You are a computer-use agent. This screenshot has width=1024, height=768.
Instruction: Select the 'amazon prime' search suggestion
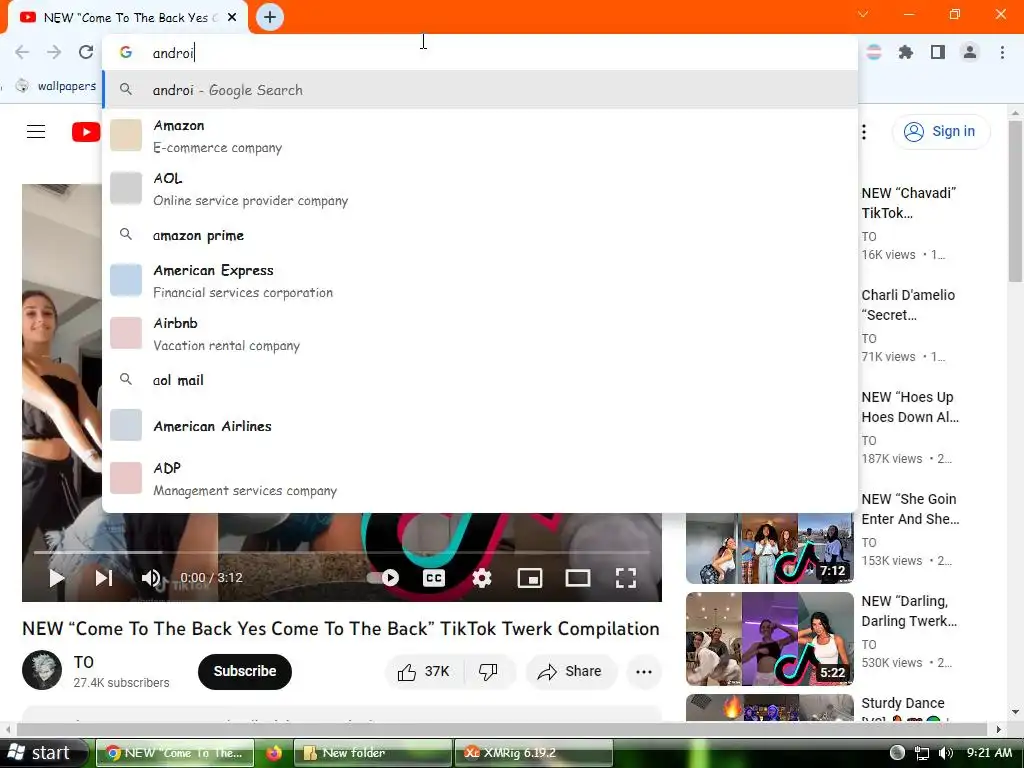click(x=480, y=235)
